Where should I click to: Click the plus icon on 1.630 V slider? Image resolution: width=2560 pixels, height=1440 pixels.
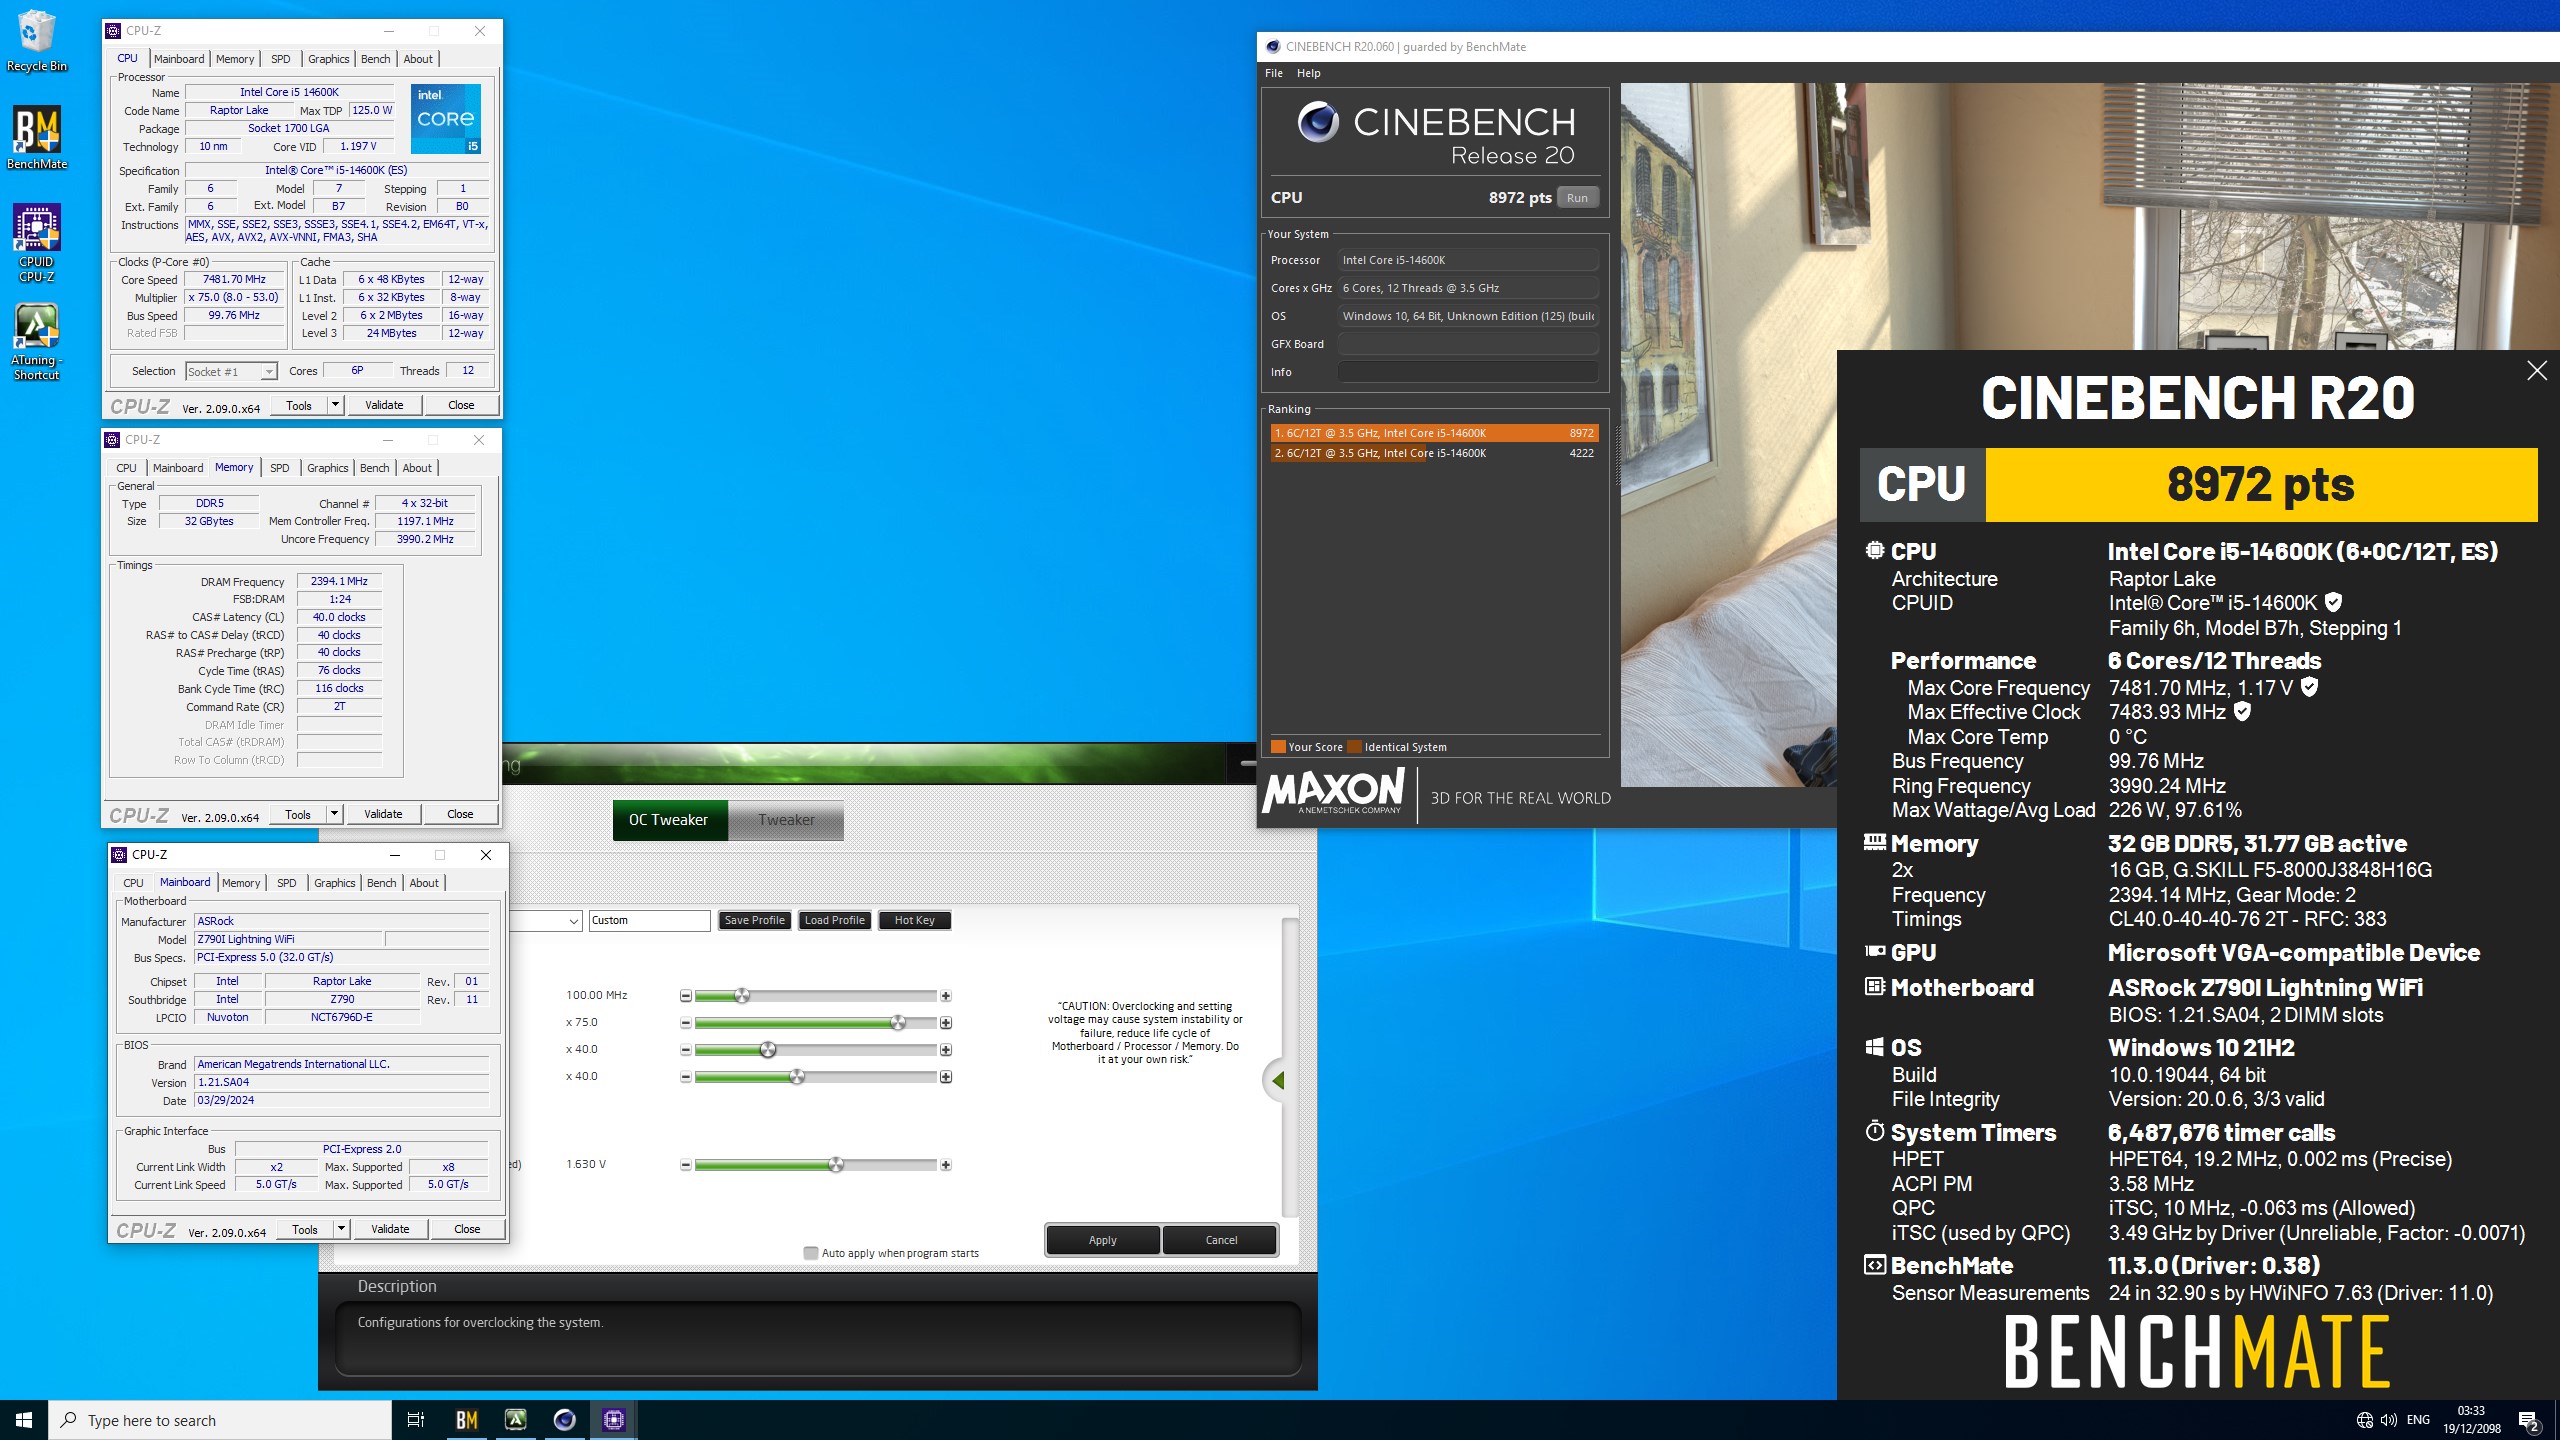(x=945, y=1165)
